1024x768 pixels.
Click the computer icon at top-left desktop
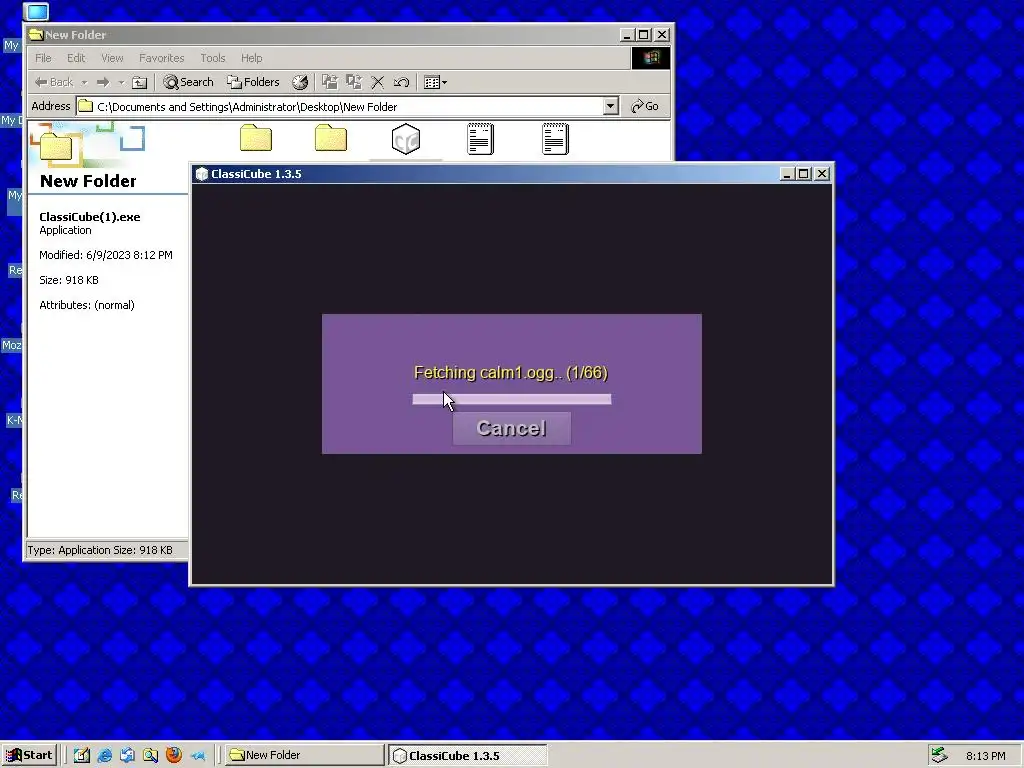[37, 12]
